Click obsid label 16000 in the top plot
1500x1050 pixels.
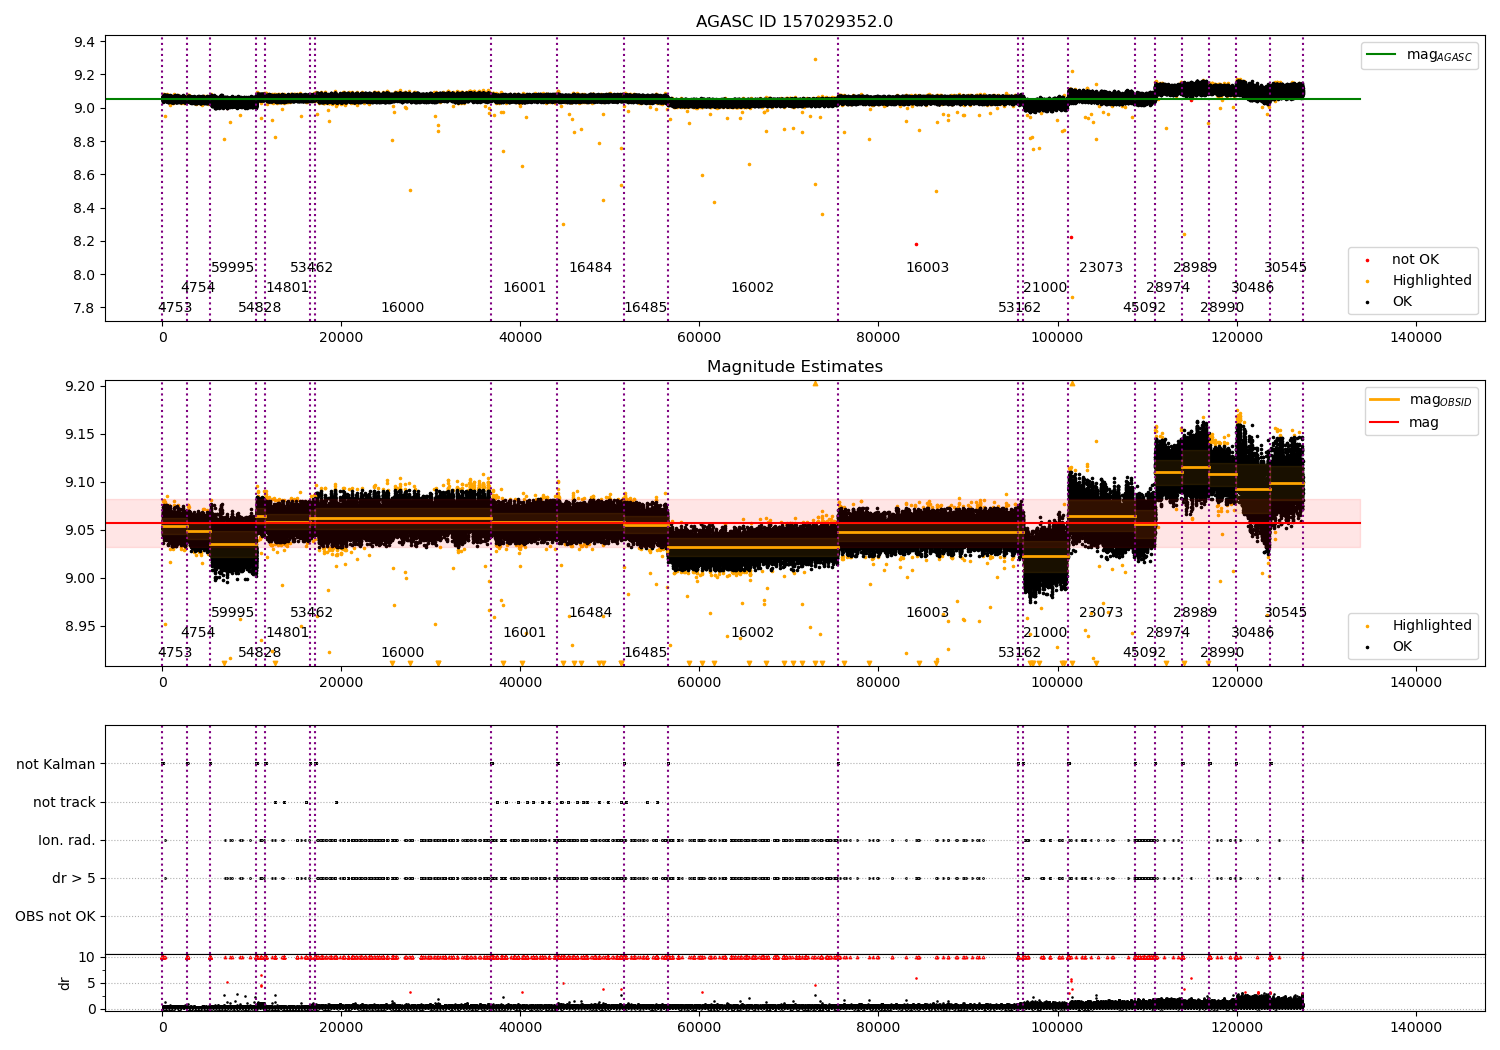[403, 308]
